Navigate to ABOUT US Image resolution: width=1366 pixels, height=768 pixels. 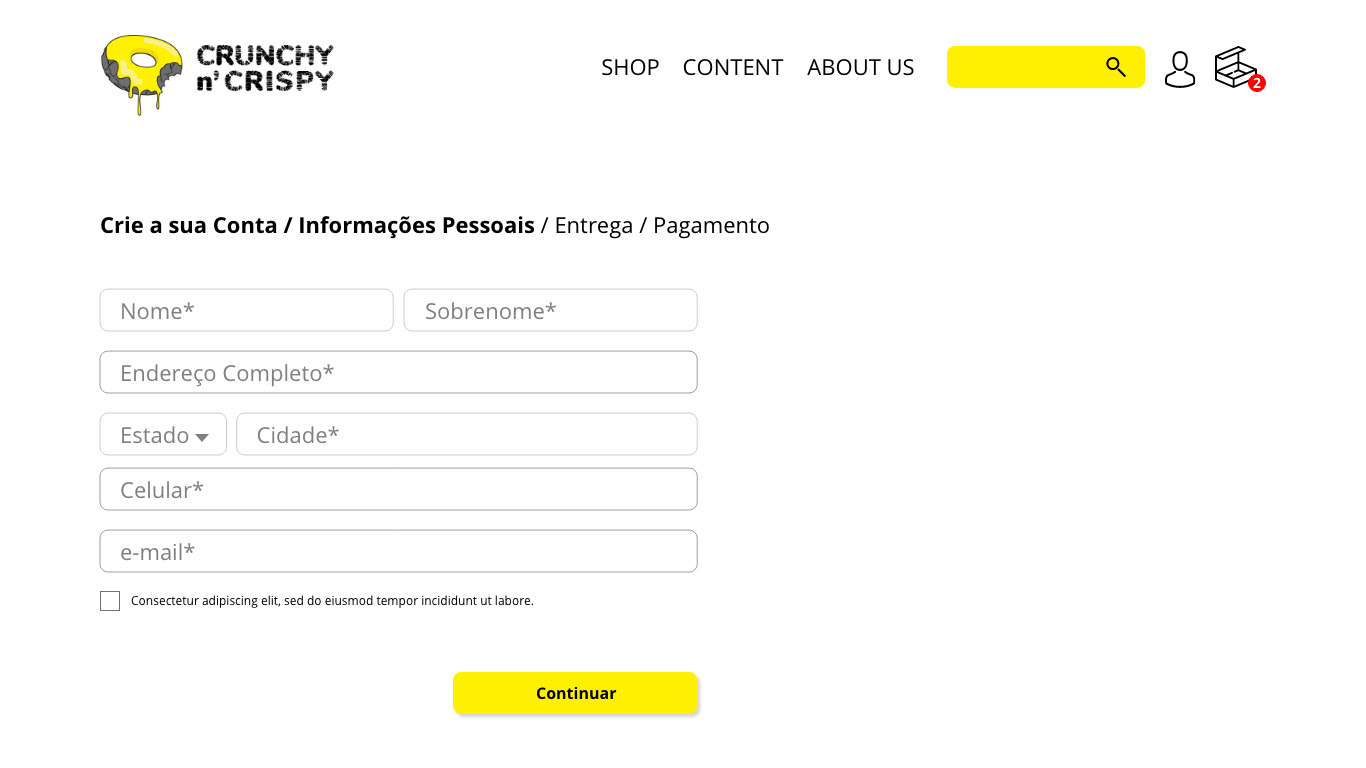click(x=860, y=67)
